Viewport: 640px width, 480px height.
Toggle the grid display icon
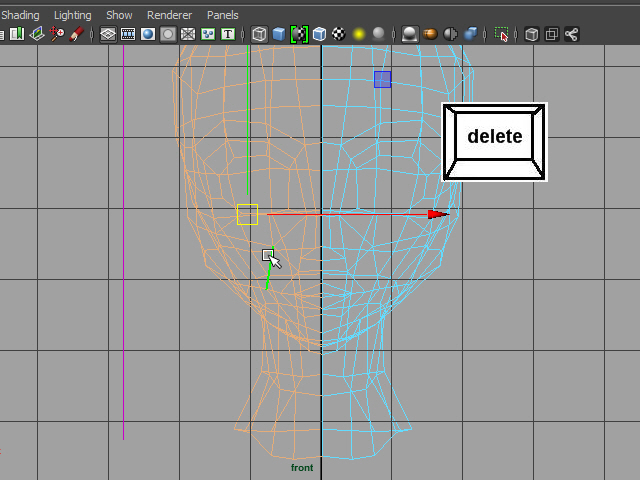coord(108,34)
